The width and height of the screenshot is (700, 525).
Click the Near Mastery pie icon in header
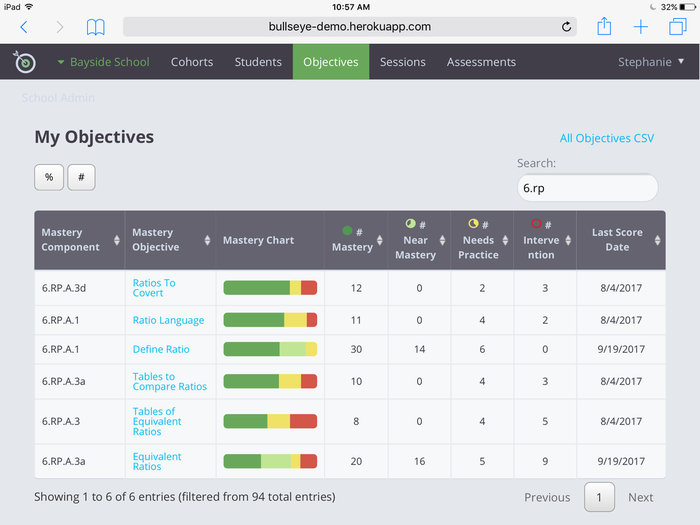[x=410, y=223]
